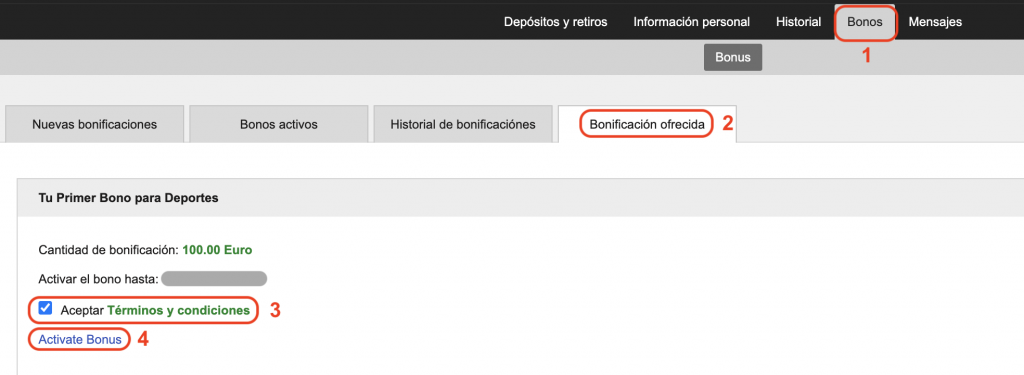
Task: Open the Términos y condiciones link
Action: click(178, 310)
